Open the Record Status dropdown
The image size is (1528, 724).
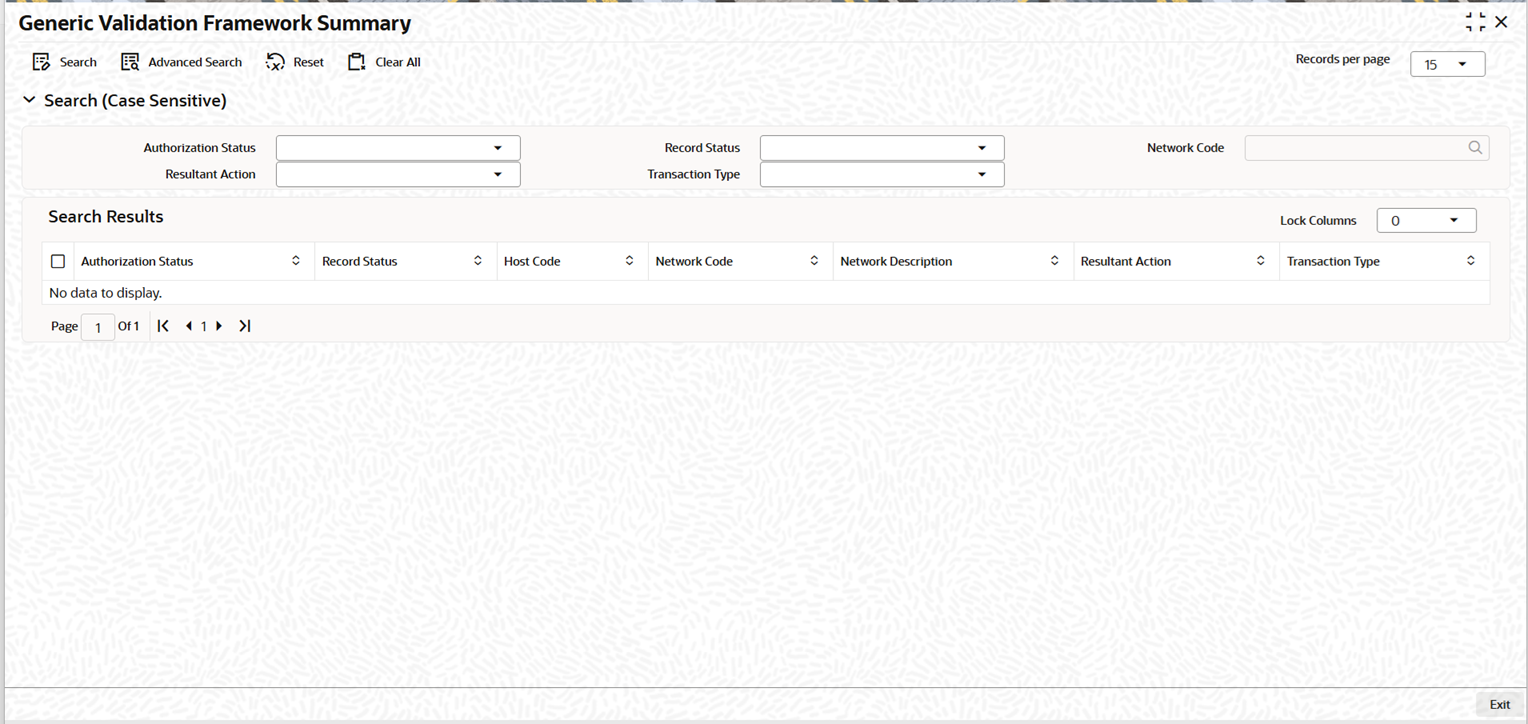coord(882,148)
